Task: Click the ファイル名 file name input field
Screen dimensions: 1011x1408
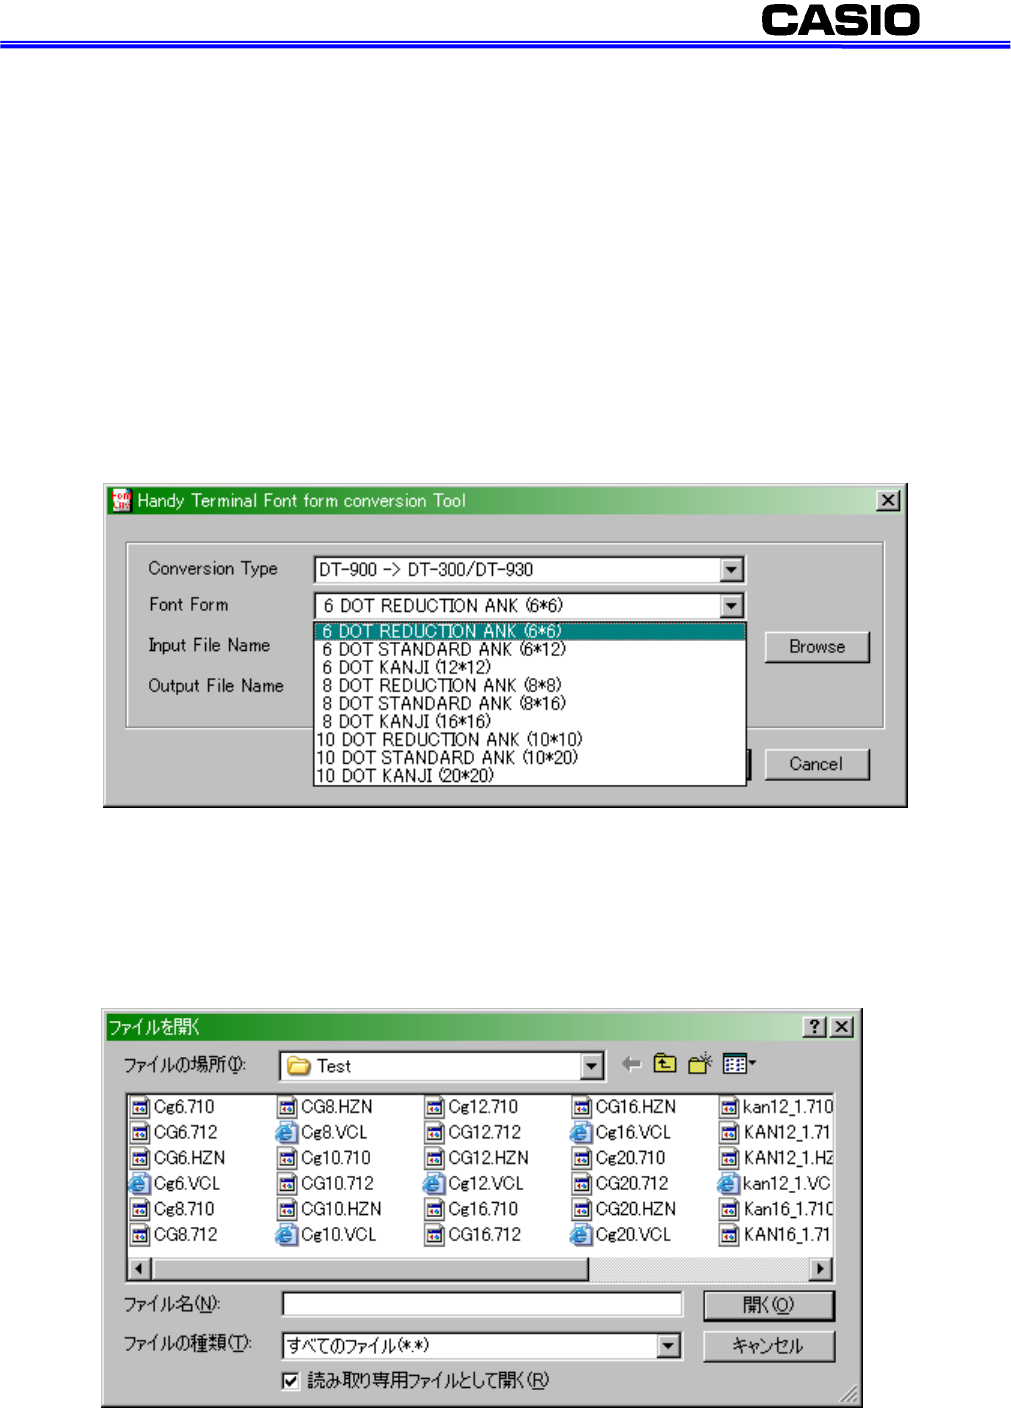Action: click(x=482, y=1304)
